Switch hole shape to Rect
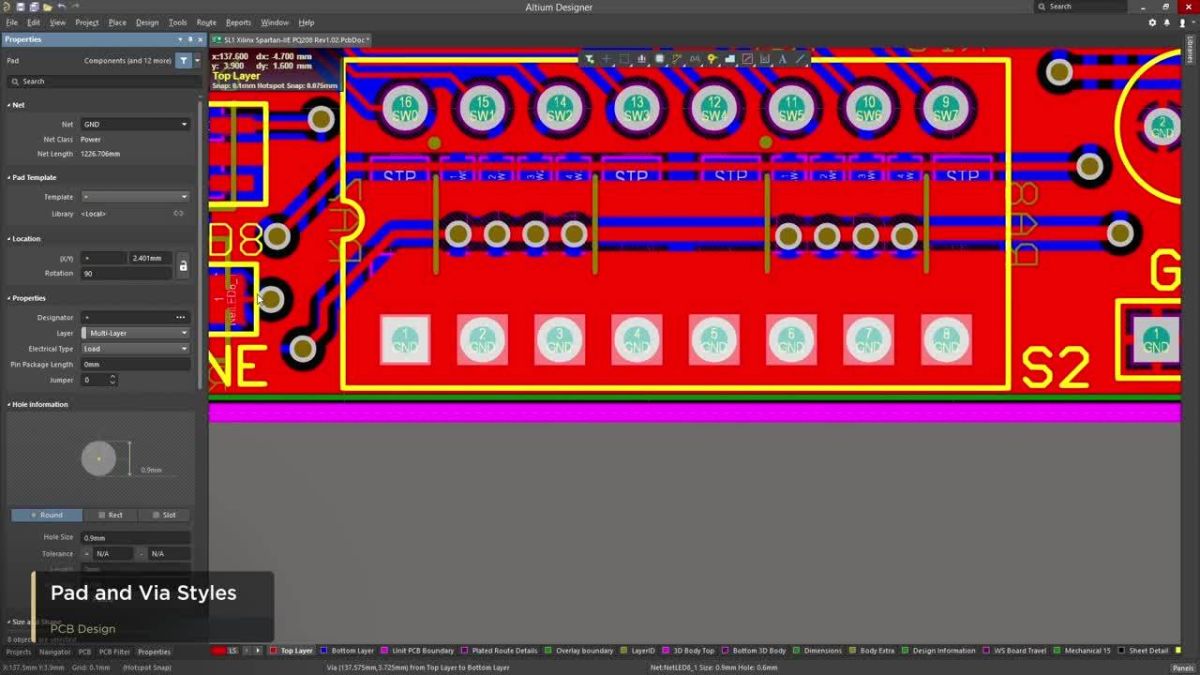The height and width of the screenshot is (675, 1200). pyautogui.click(x=111, y=515)
